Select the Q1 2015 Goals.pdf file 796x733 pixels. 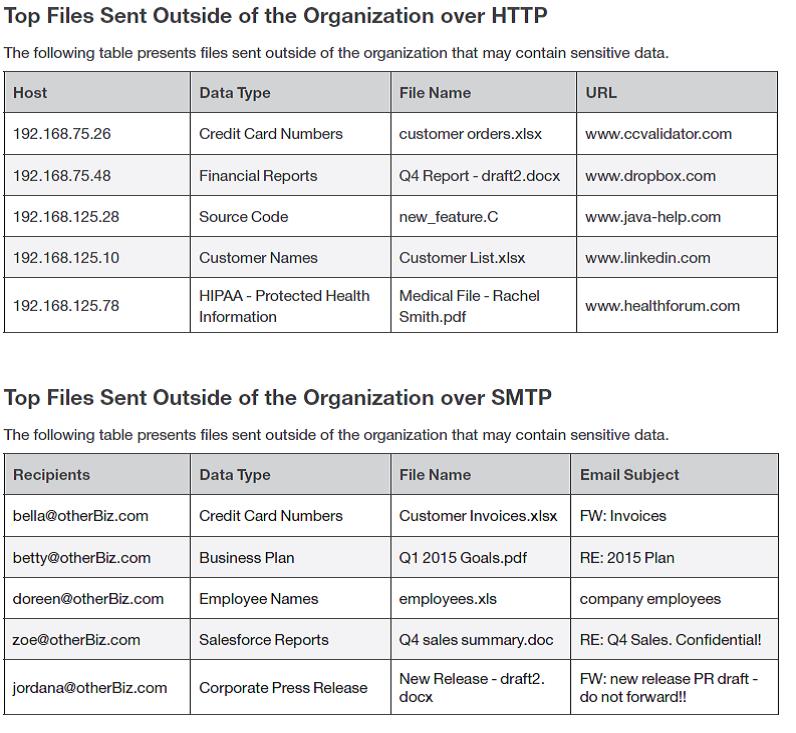[462, 558]
